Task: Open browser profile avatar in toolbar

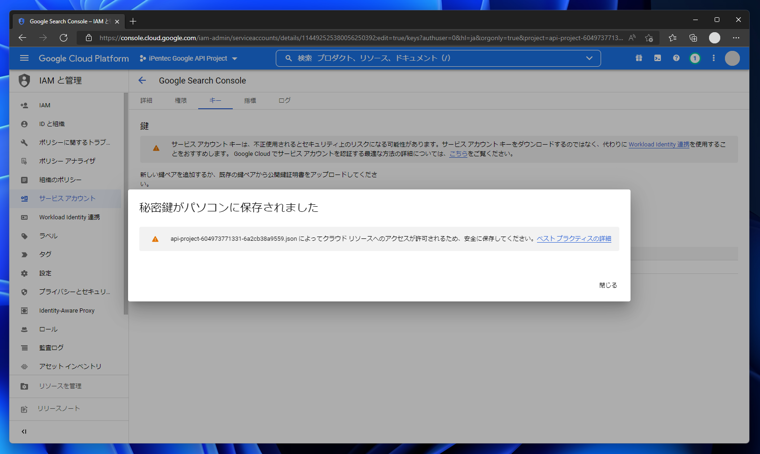Action: point(714,38)
